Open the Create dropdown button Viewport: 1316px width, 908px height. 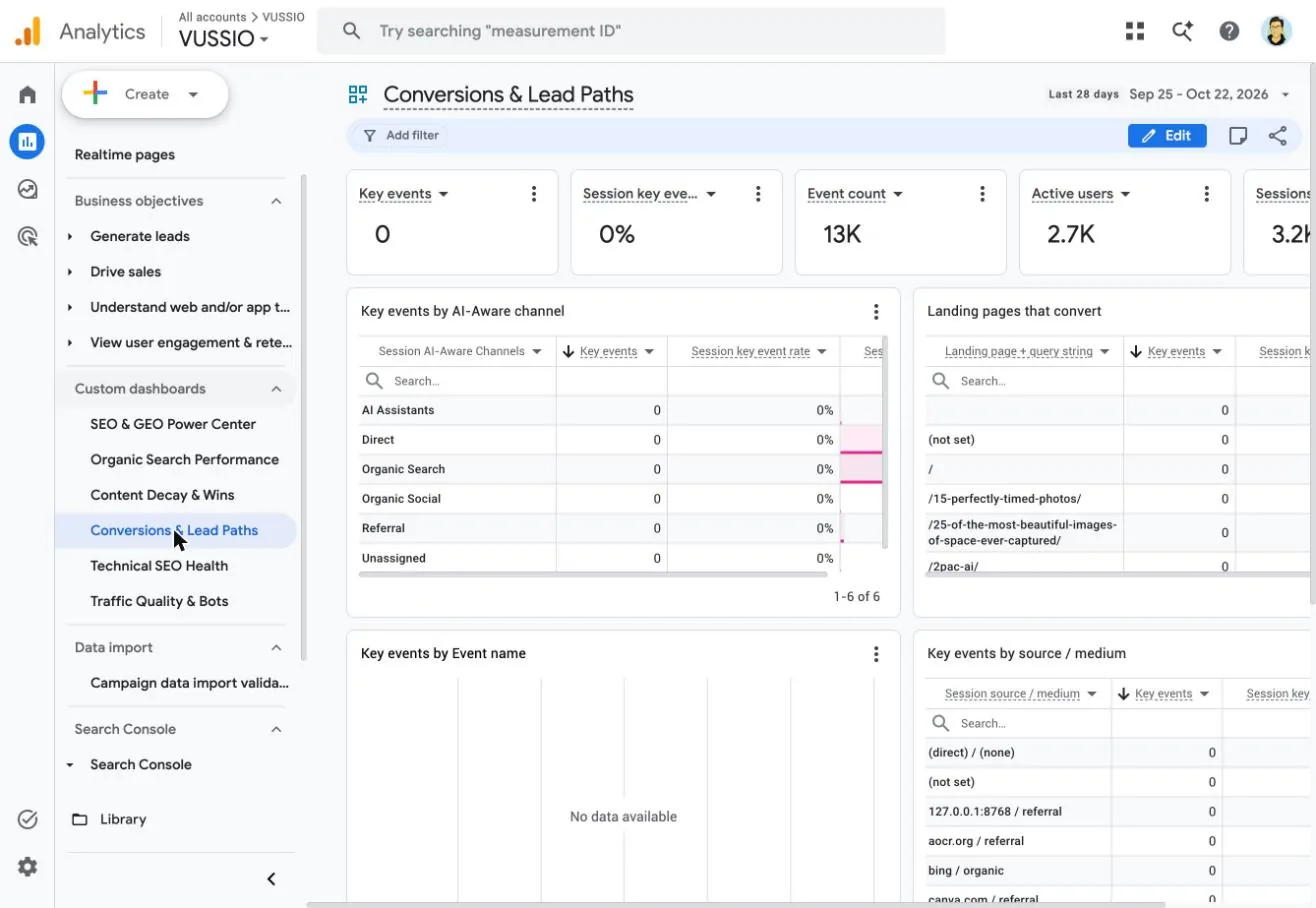click(145, 94)
